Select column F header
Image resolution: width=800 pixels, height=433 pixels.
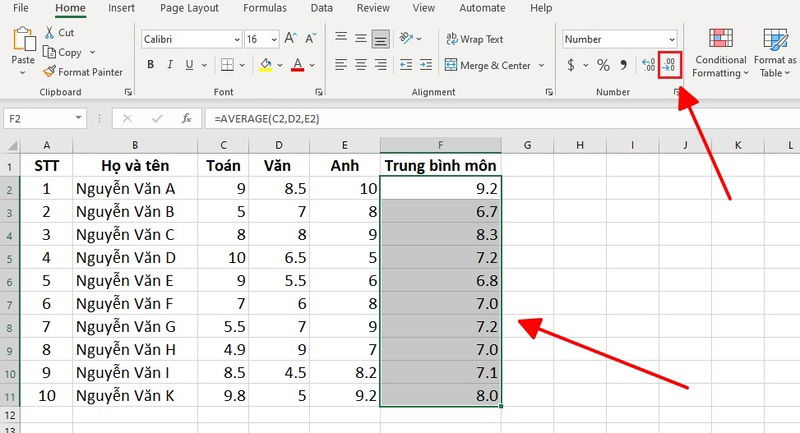(440, 145)
